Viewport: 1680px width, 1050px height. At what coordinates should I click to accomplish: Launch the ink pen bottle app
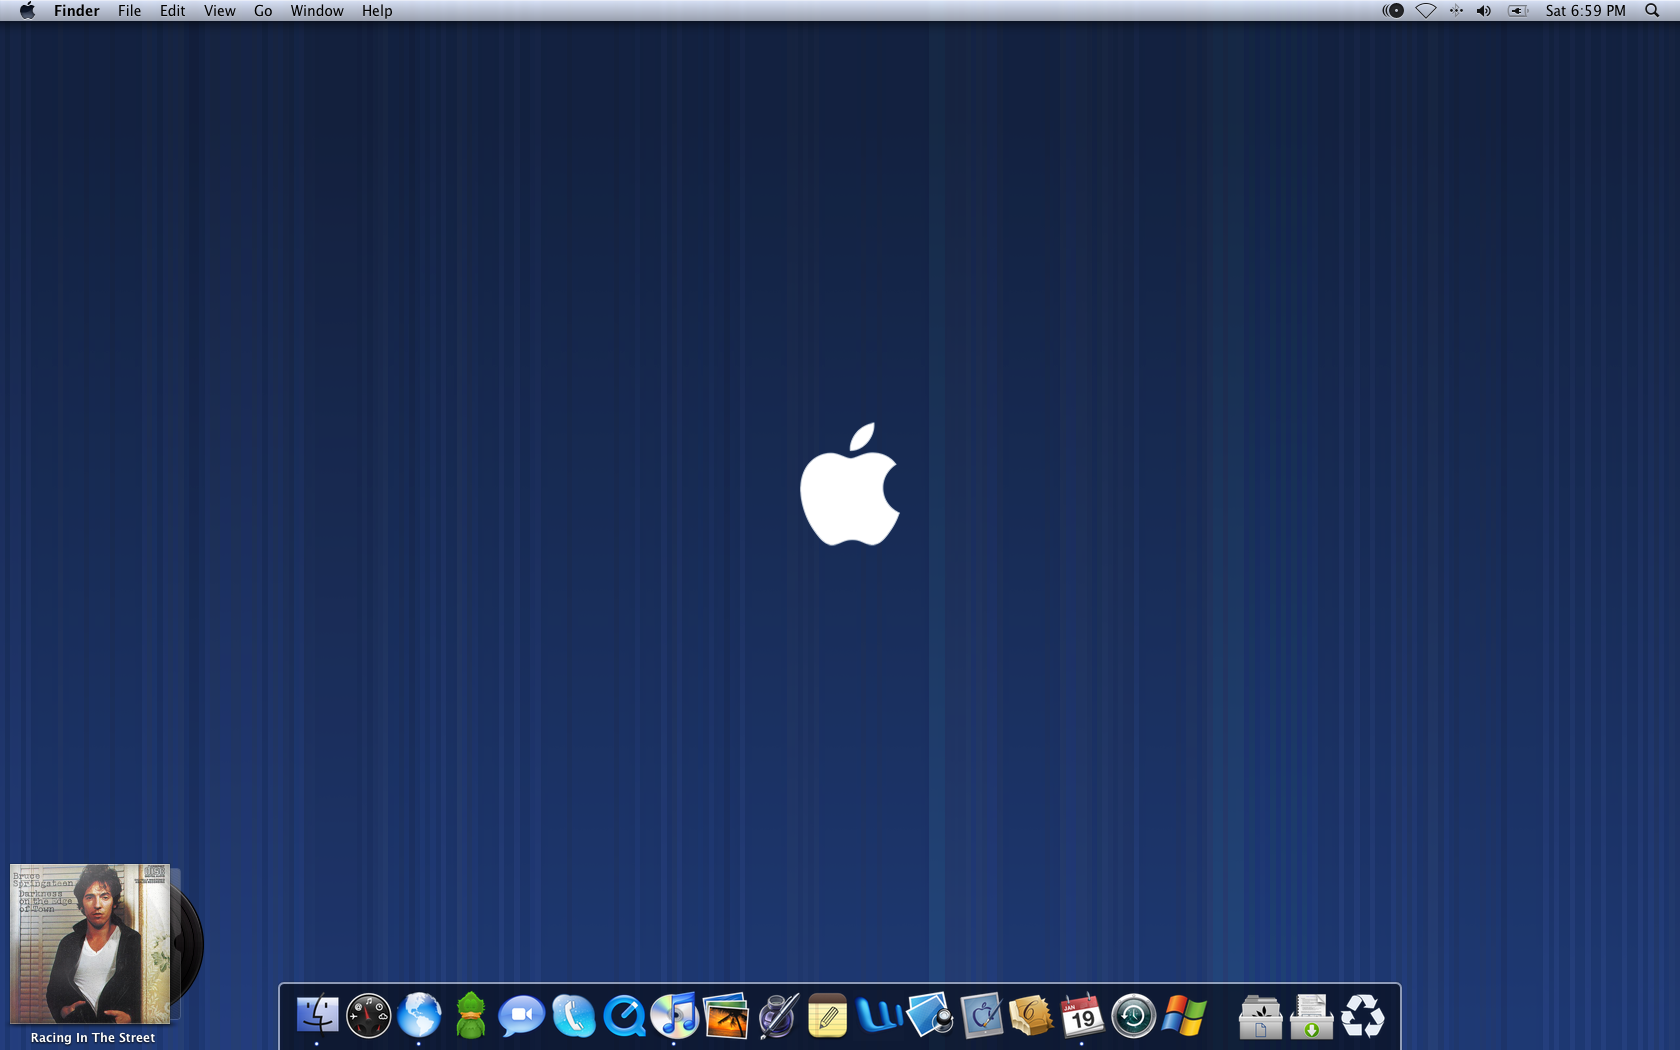[x=777, y=1016]
